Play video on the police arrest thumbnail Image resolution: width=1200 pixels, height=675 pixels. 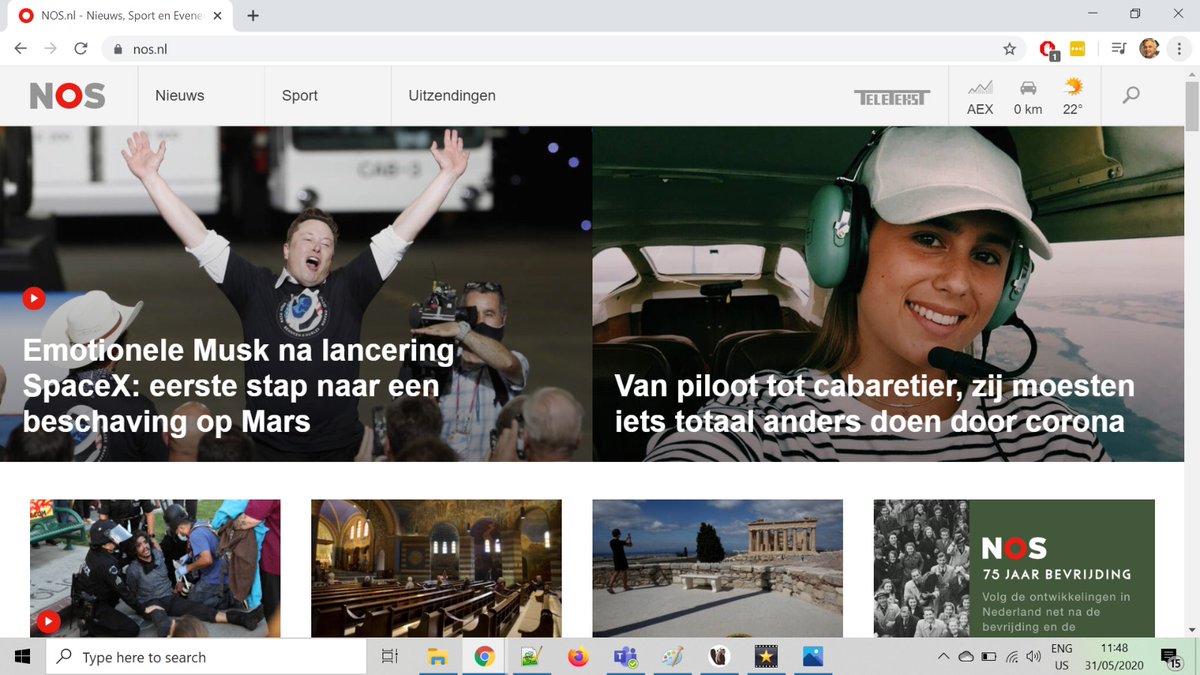tap(47, 621)
